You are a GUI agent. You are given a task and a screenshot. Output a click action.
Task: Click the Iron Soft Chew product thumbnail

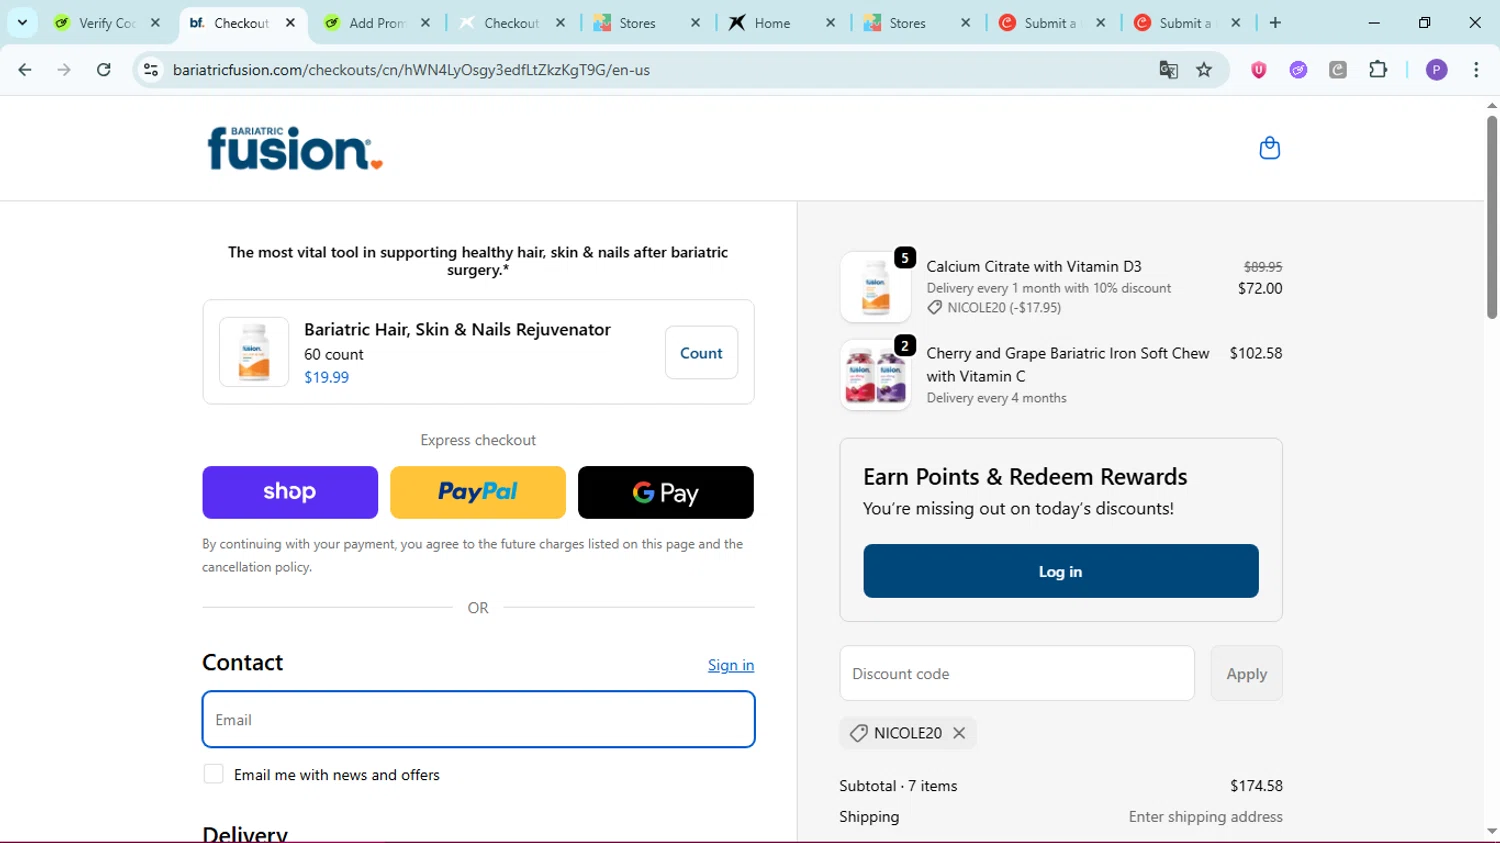875,375
